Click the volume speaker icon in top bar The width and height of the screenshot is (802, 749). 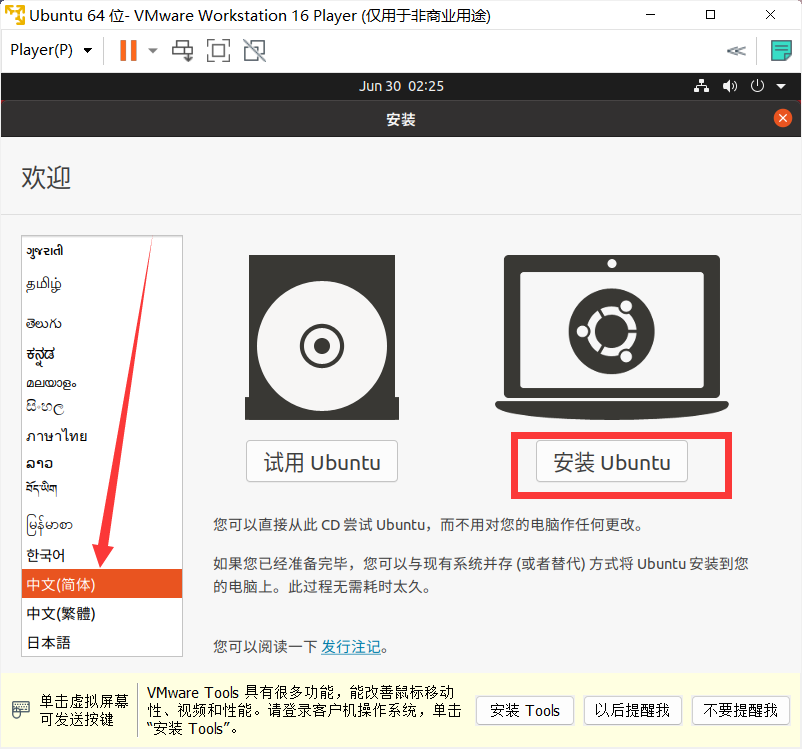pyautogui.click(x=730, y=86)
